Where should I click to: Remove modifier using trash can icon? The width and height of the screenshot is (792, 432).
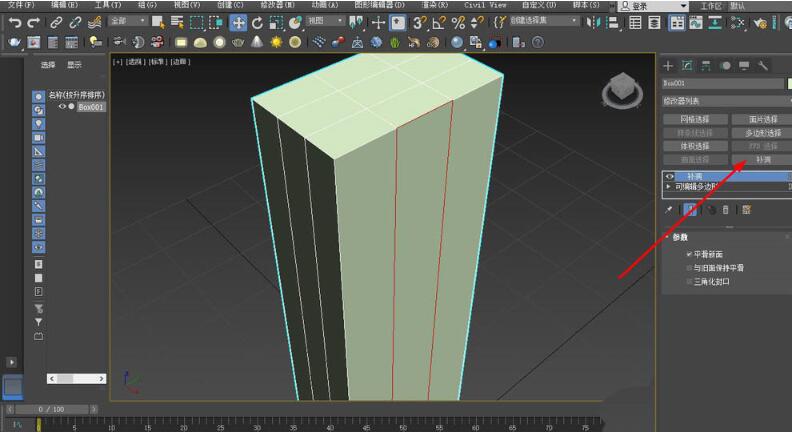tap(725, 210)
